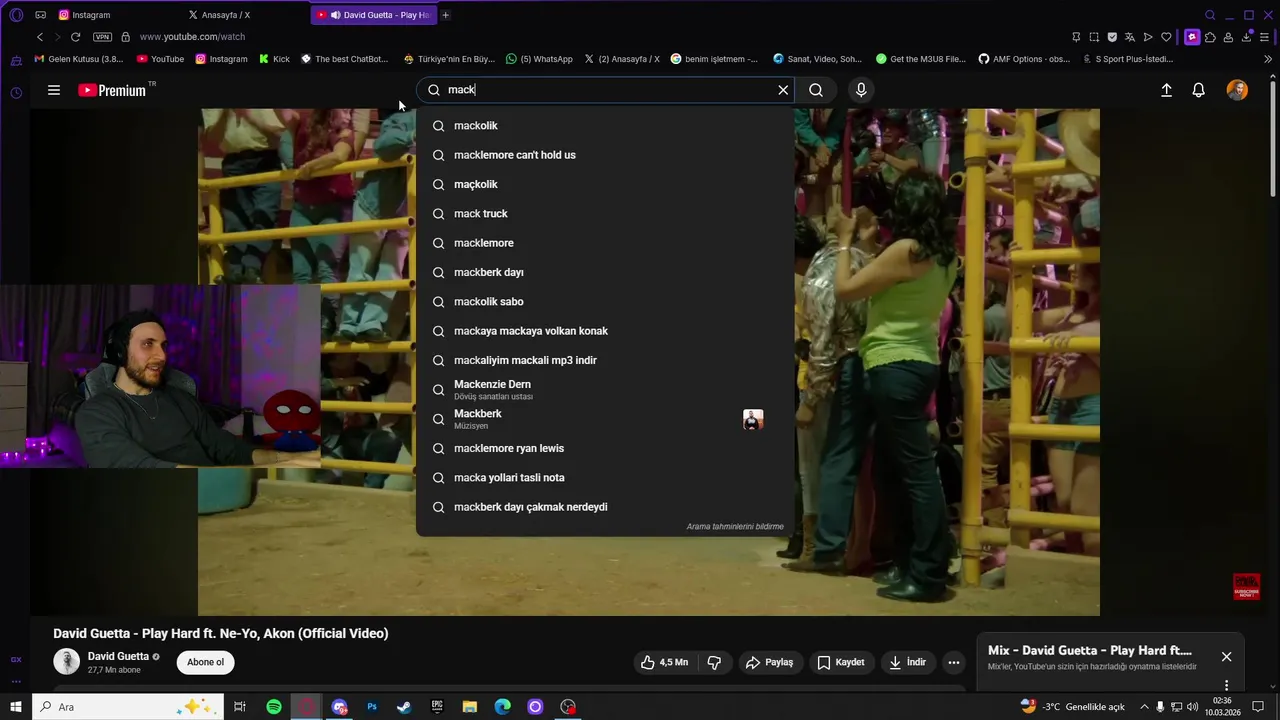Open Epic Games Launcher in taskbar
Screen dimensions: 1280x720
(437, 707)
